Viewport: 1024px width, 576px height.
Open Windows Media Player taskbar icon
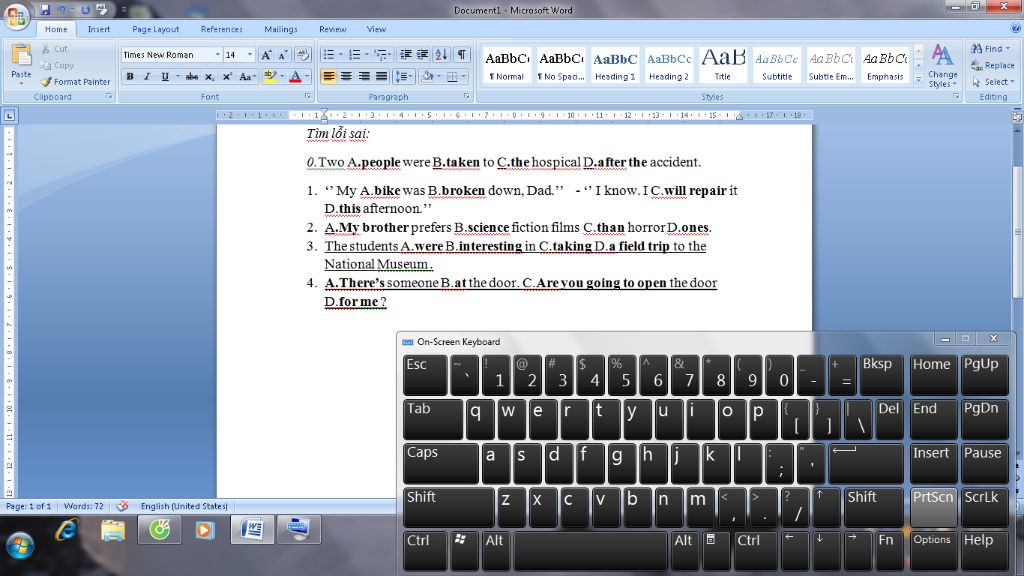tap(204, 530)
